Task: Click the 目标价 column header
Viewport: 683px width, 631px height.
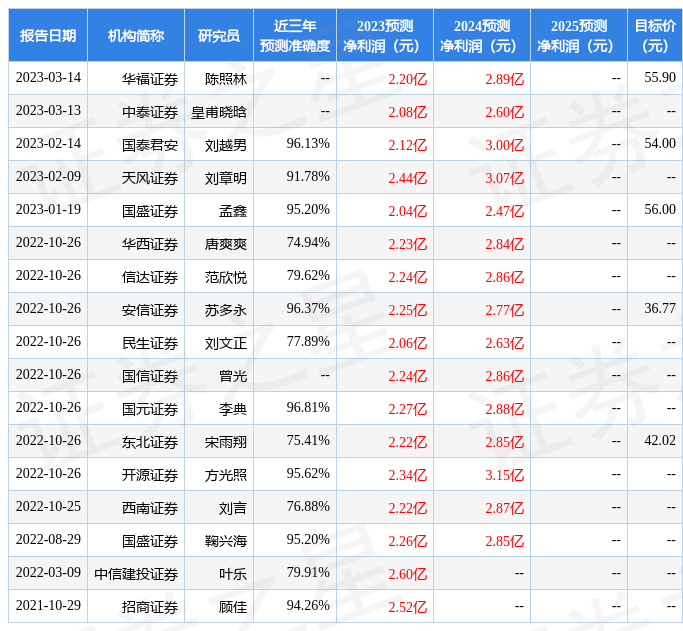Action: point(655,35)
